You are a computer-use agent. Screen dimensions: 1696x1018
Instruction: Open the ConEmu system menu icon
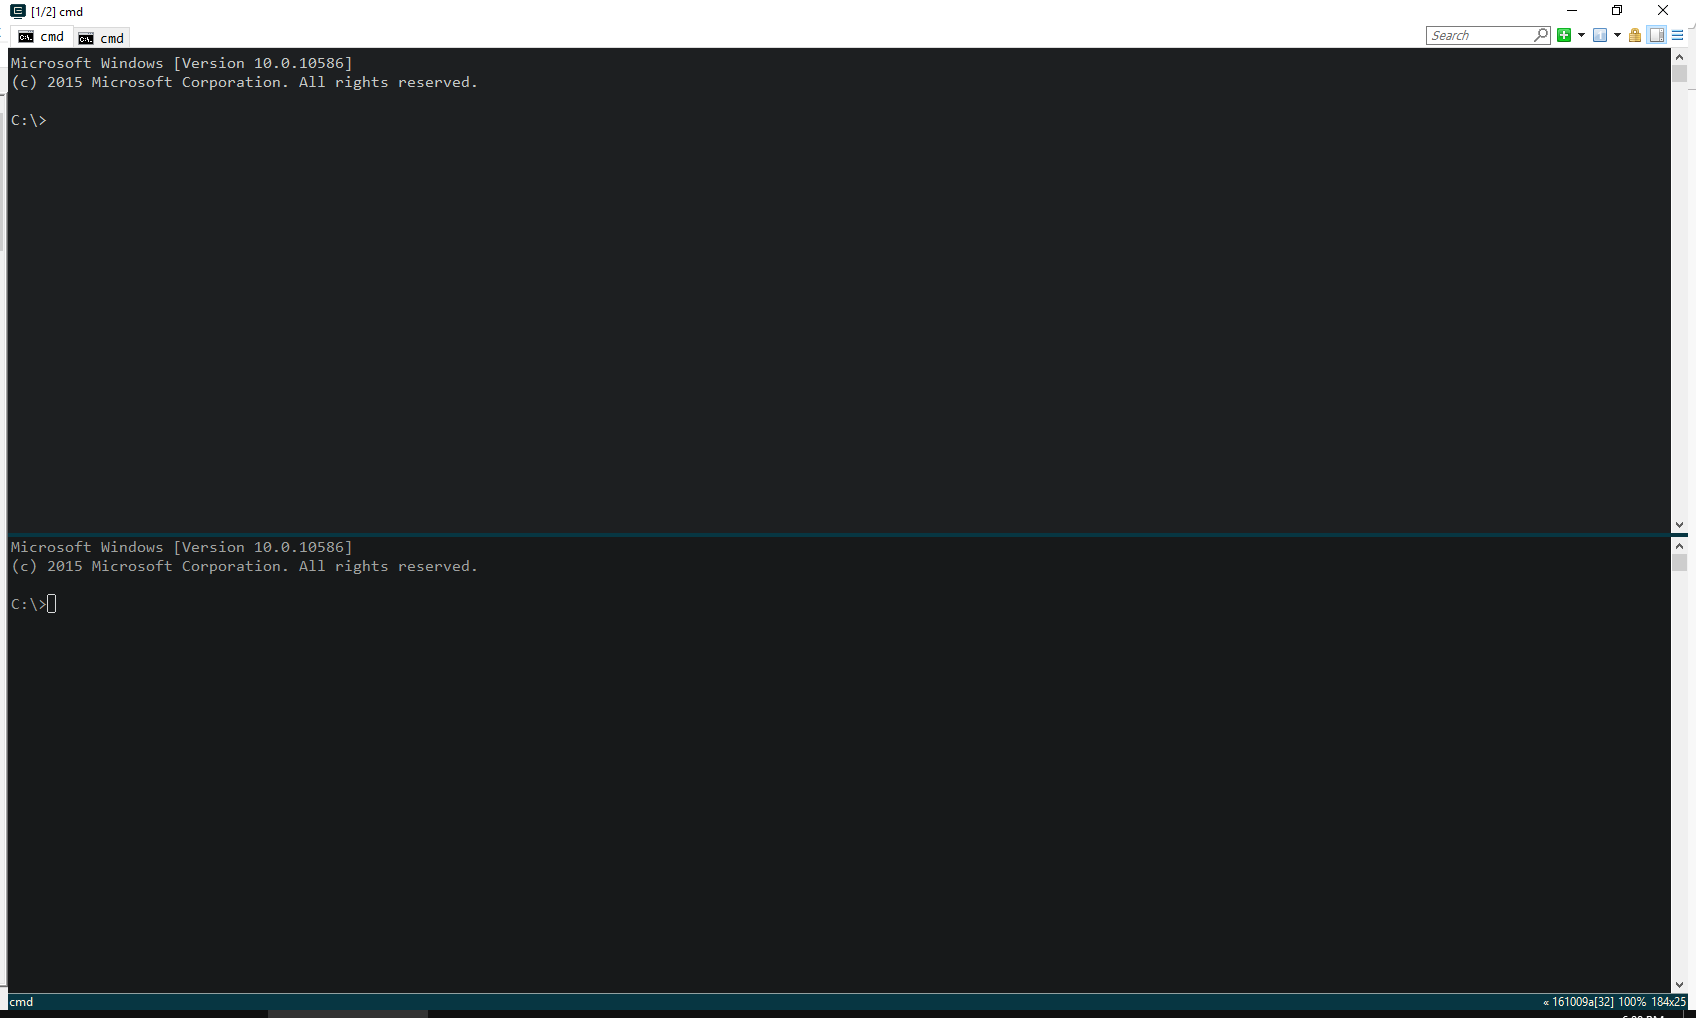click(x=18, y=11)
